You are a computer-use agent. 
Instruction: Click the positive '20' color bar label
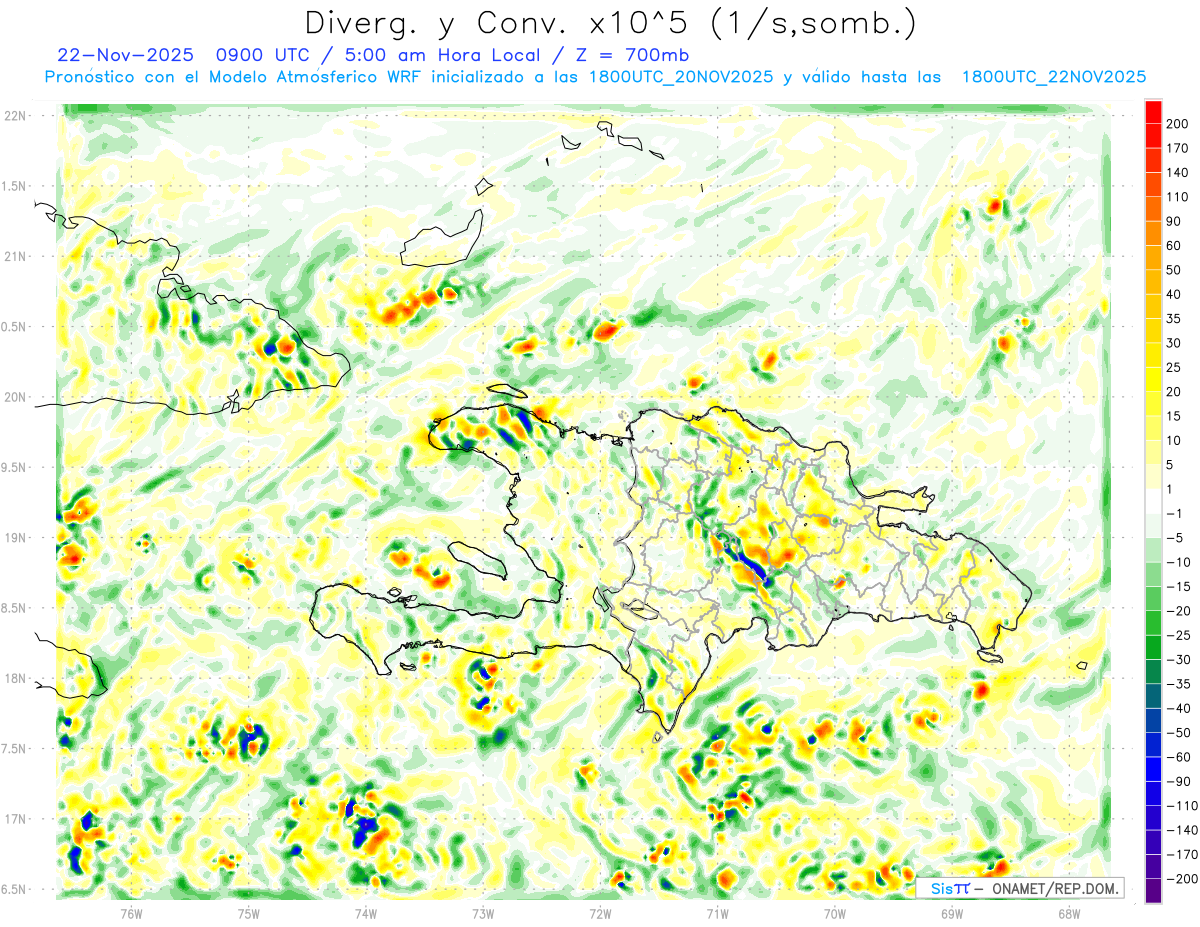pos(1174,392)
